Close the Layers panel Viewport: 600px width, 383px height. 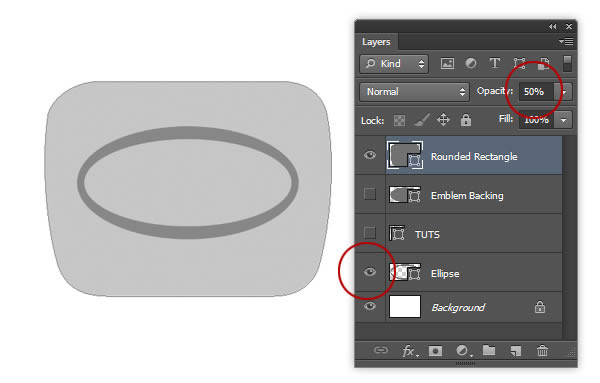(569, 26)
